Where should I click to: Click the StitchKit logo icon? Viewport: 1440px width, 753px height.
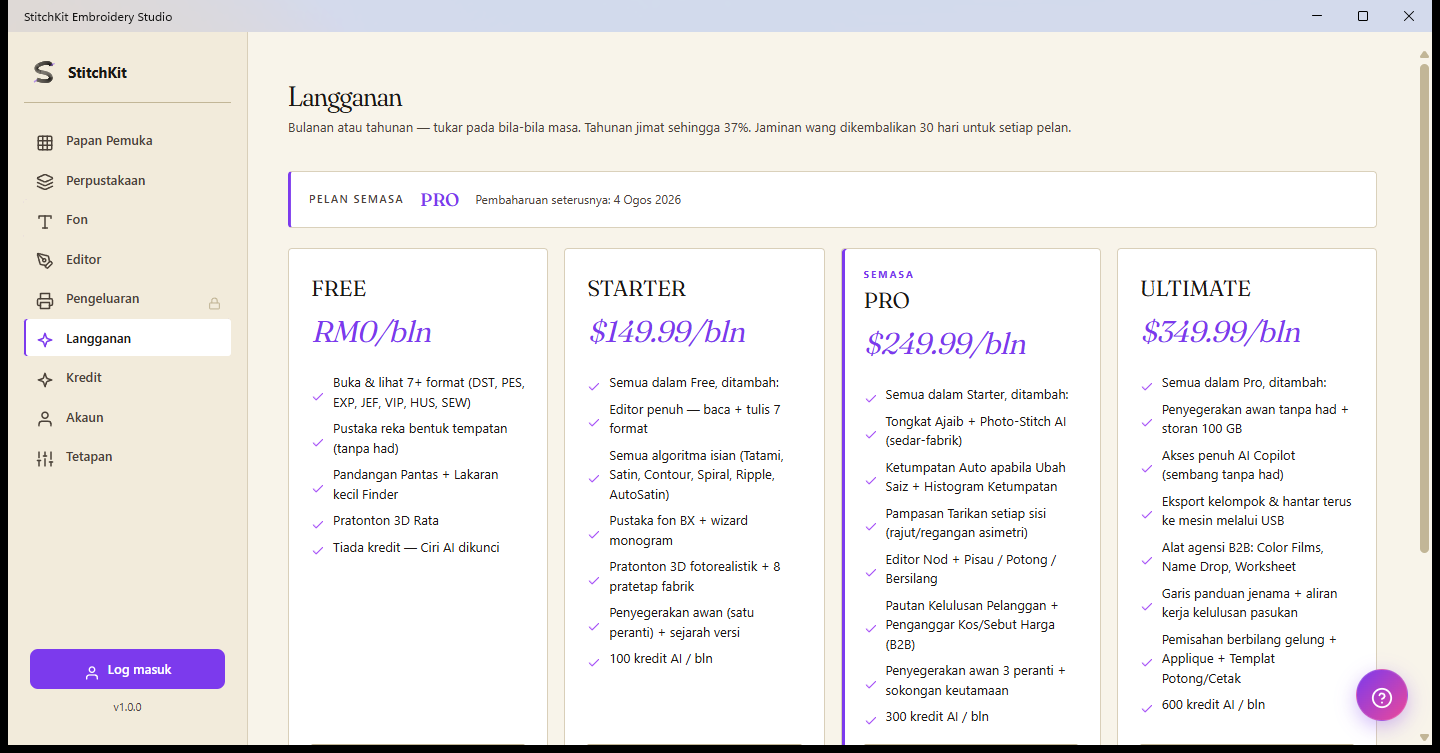pos(44,72)
